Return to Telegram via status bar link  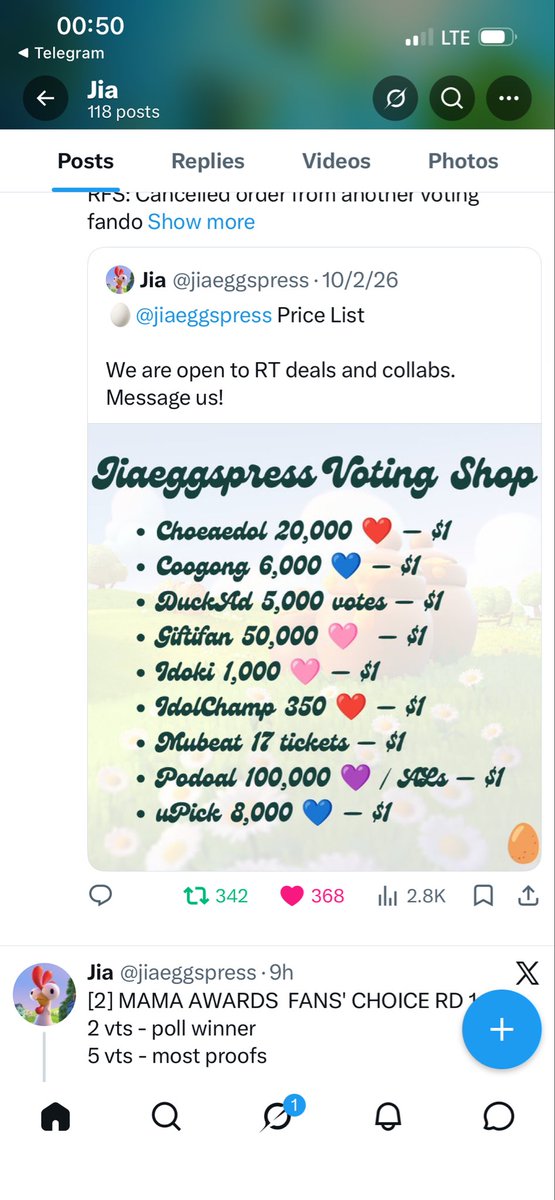pyautogui.click(x=61, y=53)
